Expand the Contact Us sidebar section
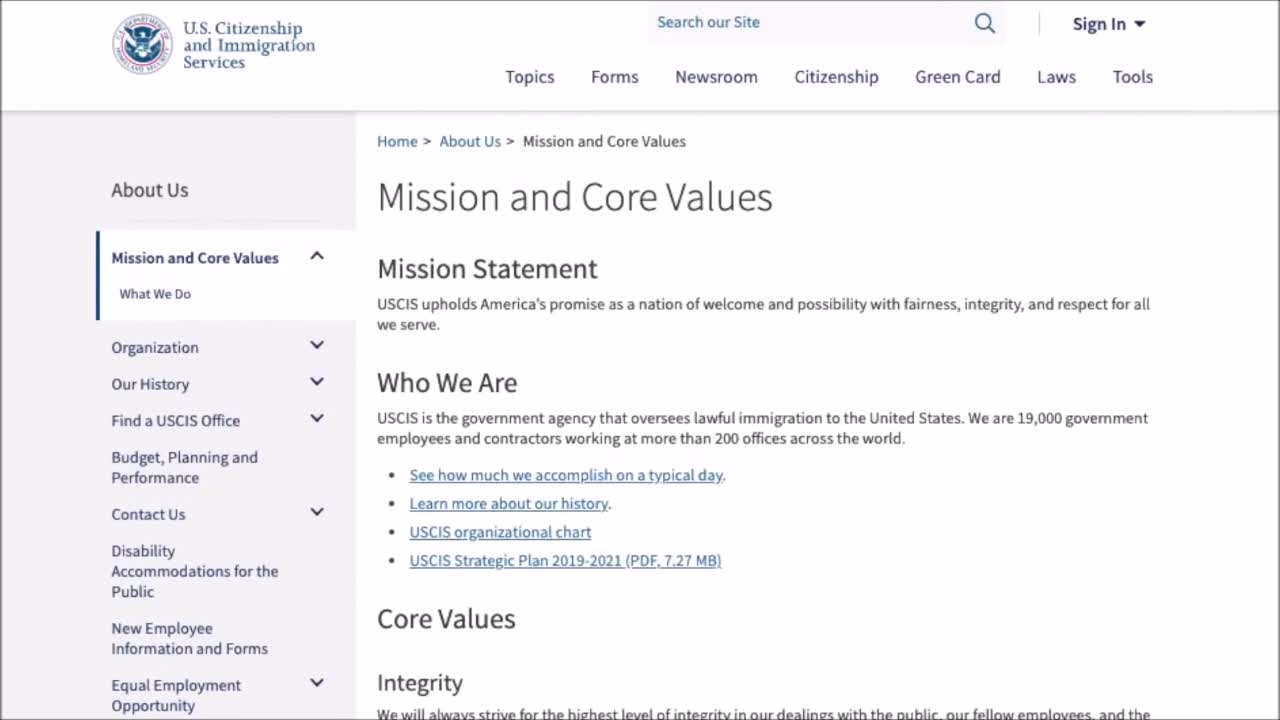 [x=317, y=512]
